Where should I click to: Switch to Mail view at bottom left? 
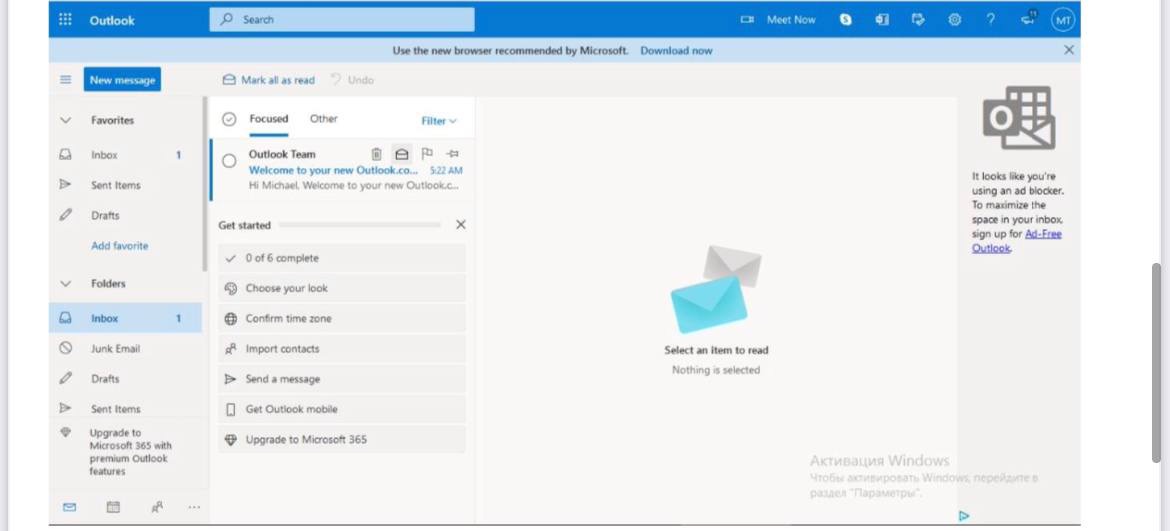tap(69, 507)
